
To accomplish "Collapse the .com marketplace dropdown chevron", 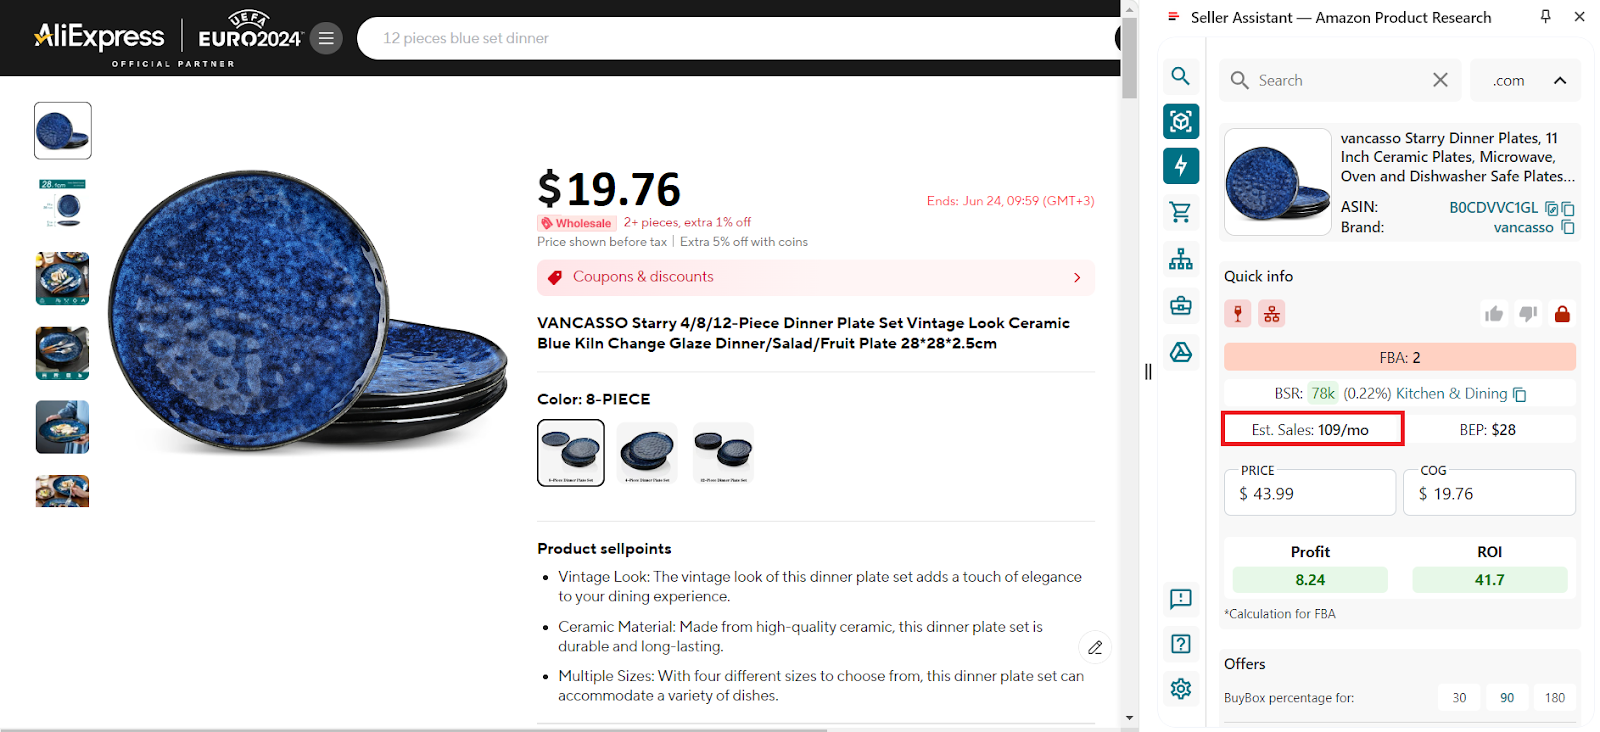I will pos(1558,80).
